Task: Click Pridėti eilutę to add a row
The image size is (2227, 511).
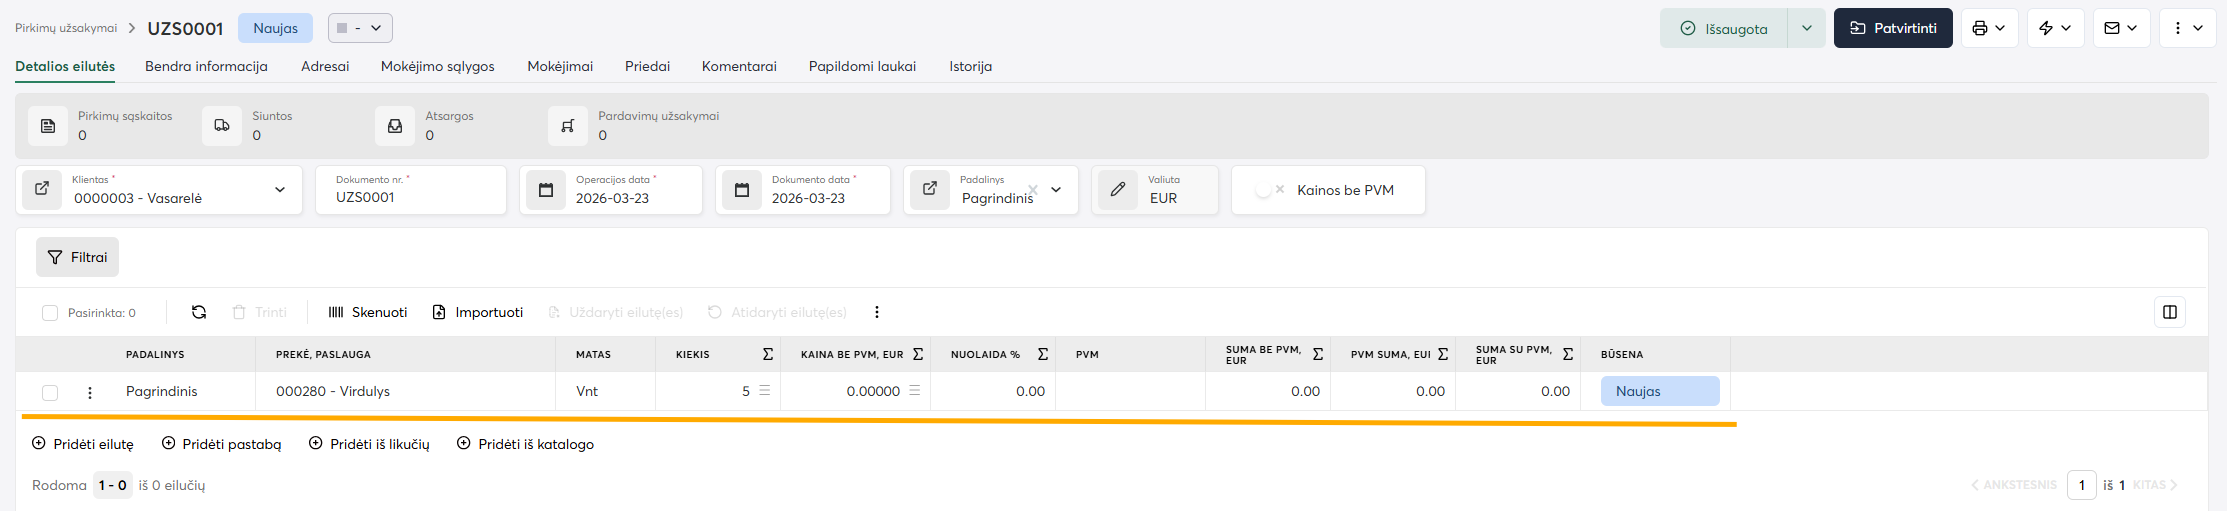Action: coord(83,444)
